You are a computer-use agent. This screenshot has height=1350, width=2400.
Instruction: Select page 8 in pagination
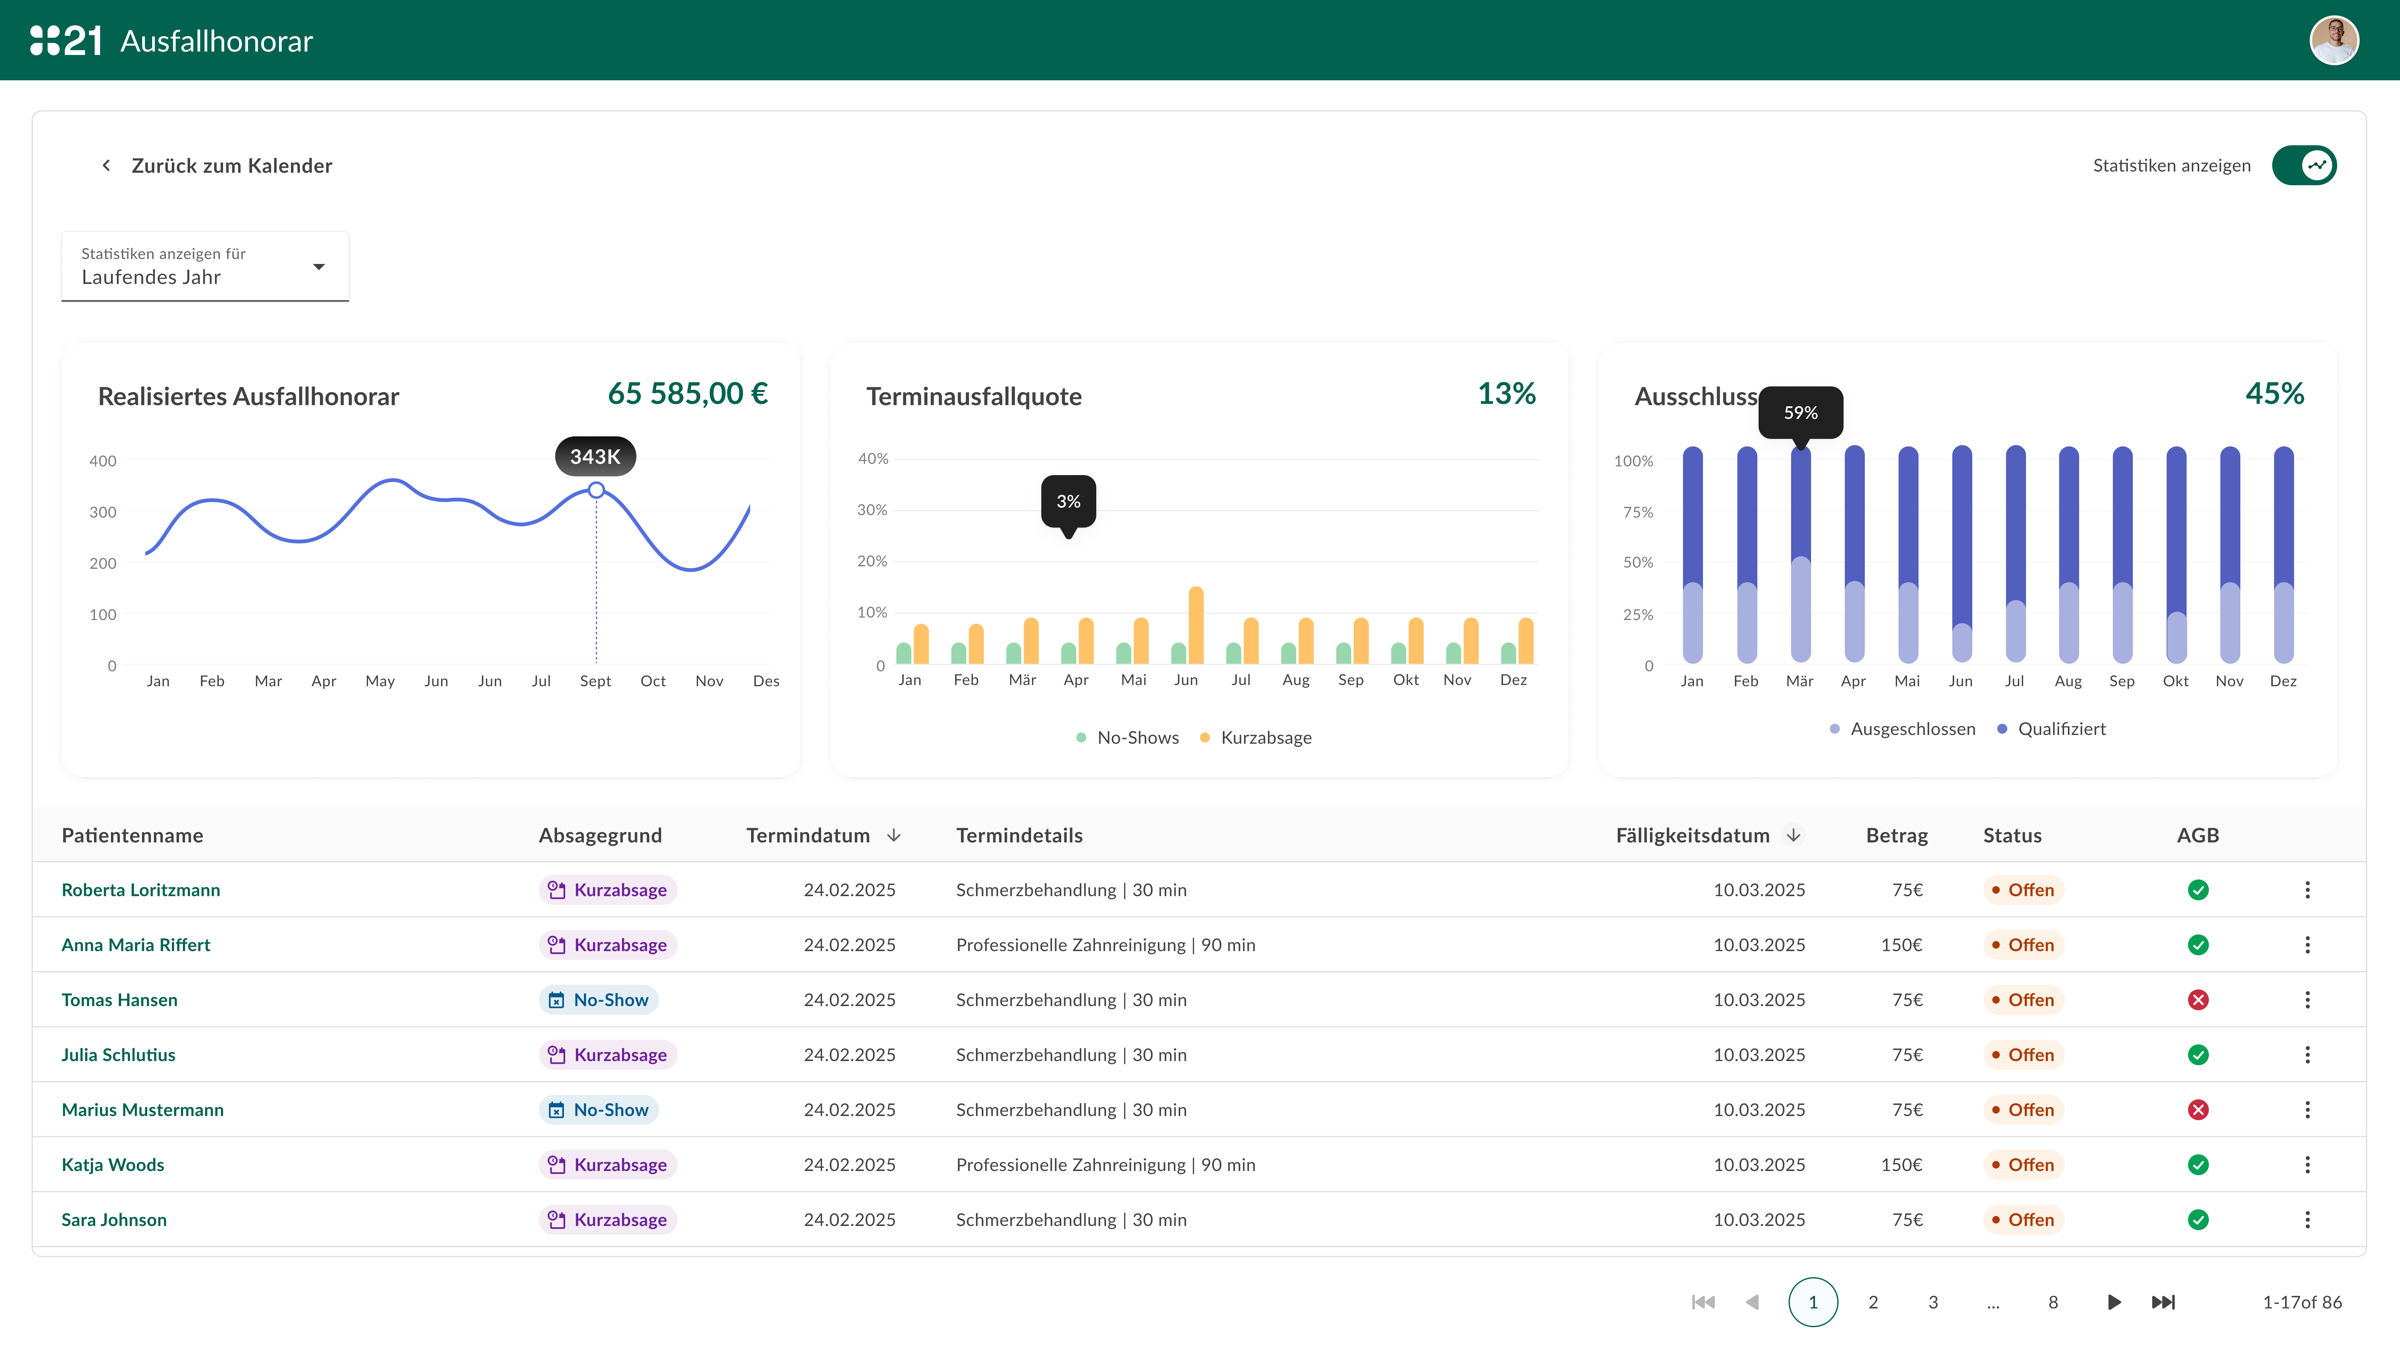click(x=2053, y=1302)
